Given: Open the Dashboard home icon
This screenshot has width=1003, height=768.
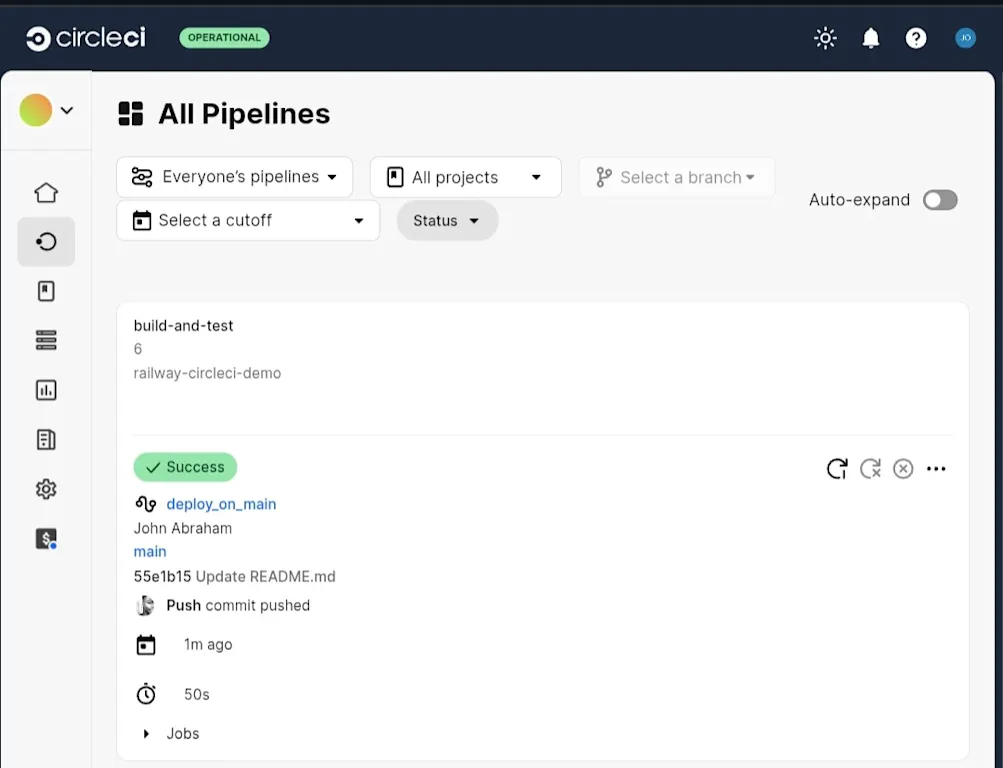Looking at the screenshot, I should tap(45, 191).
